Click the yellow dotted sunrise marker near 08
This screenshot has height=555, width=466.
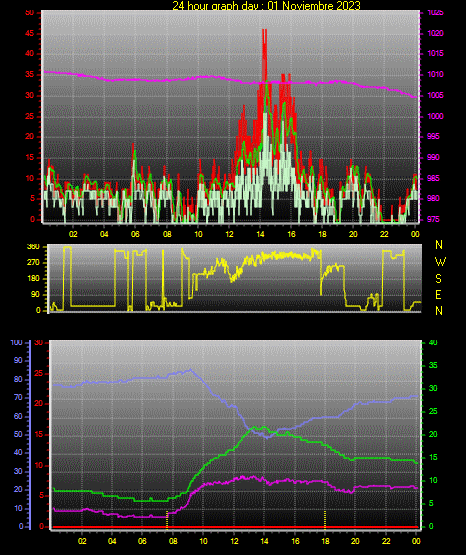(x=167, y=520)
